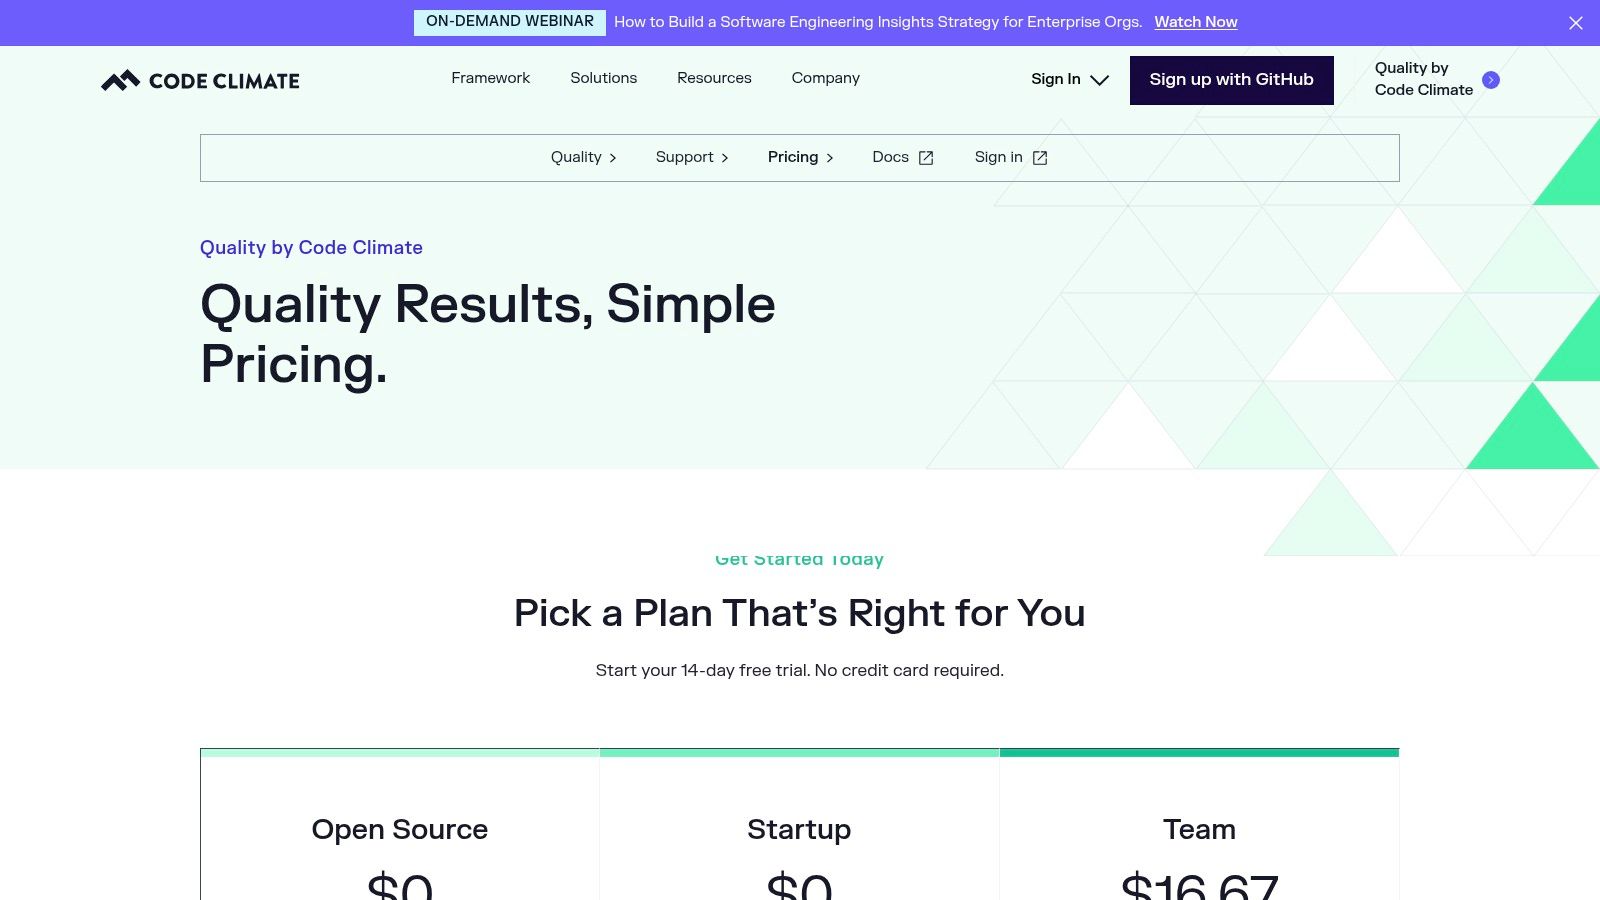Image resolution: width=1600 pixels, height=900 pixels.
Task: Follow the Watch Now webinar link
Action: pos(1195,22)
